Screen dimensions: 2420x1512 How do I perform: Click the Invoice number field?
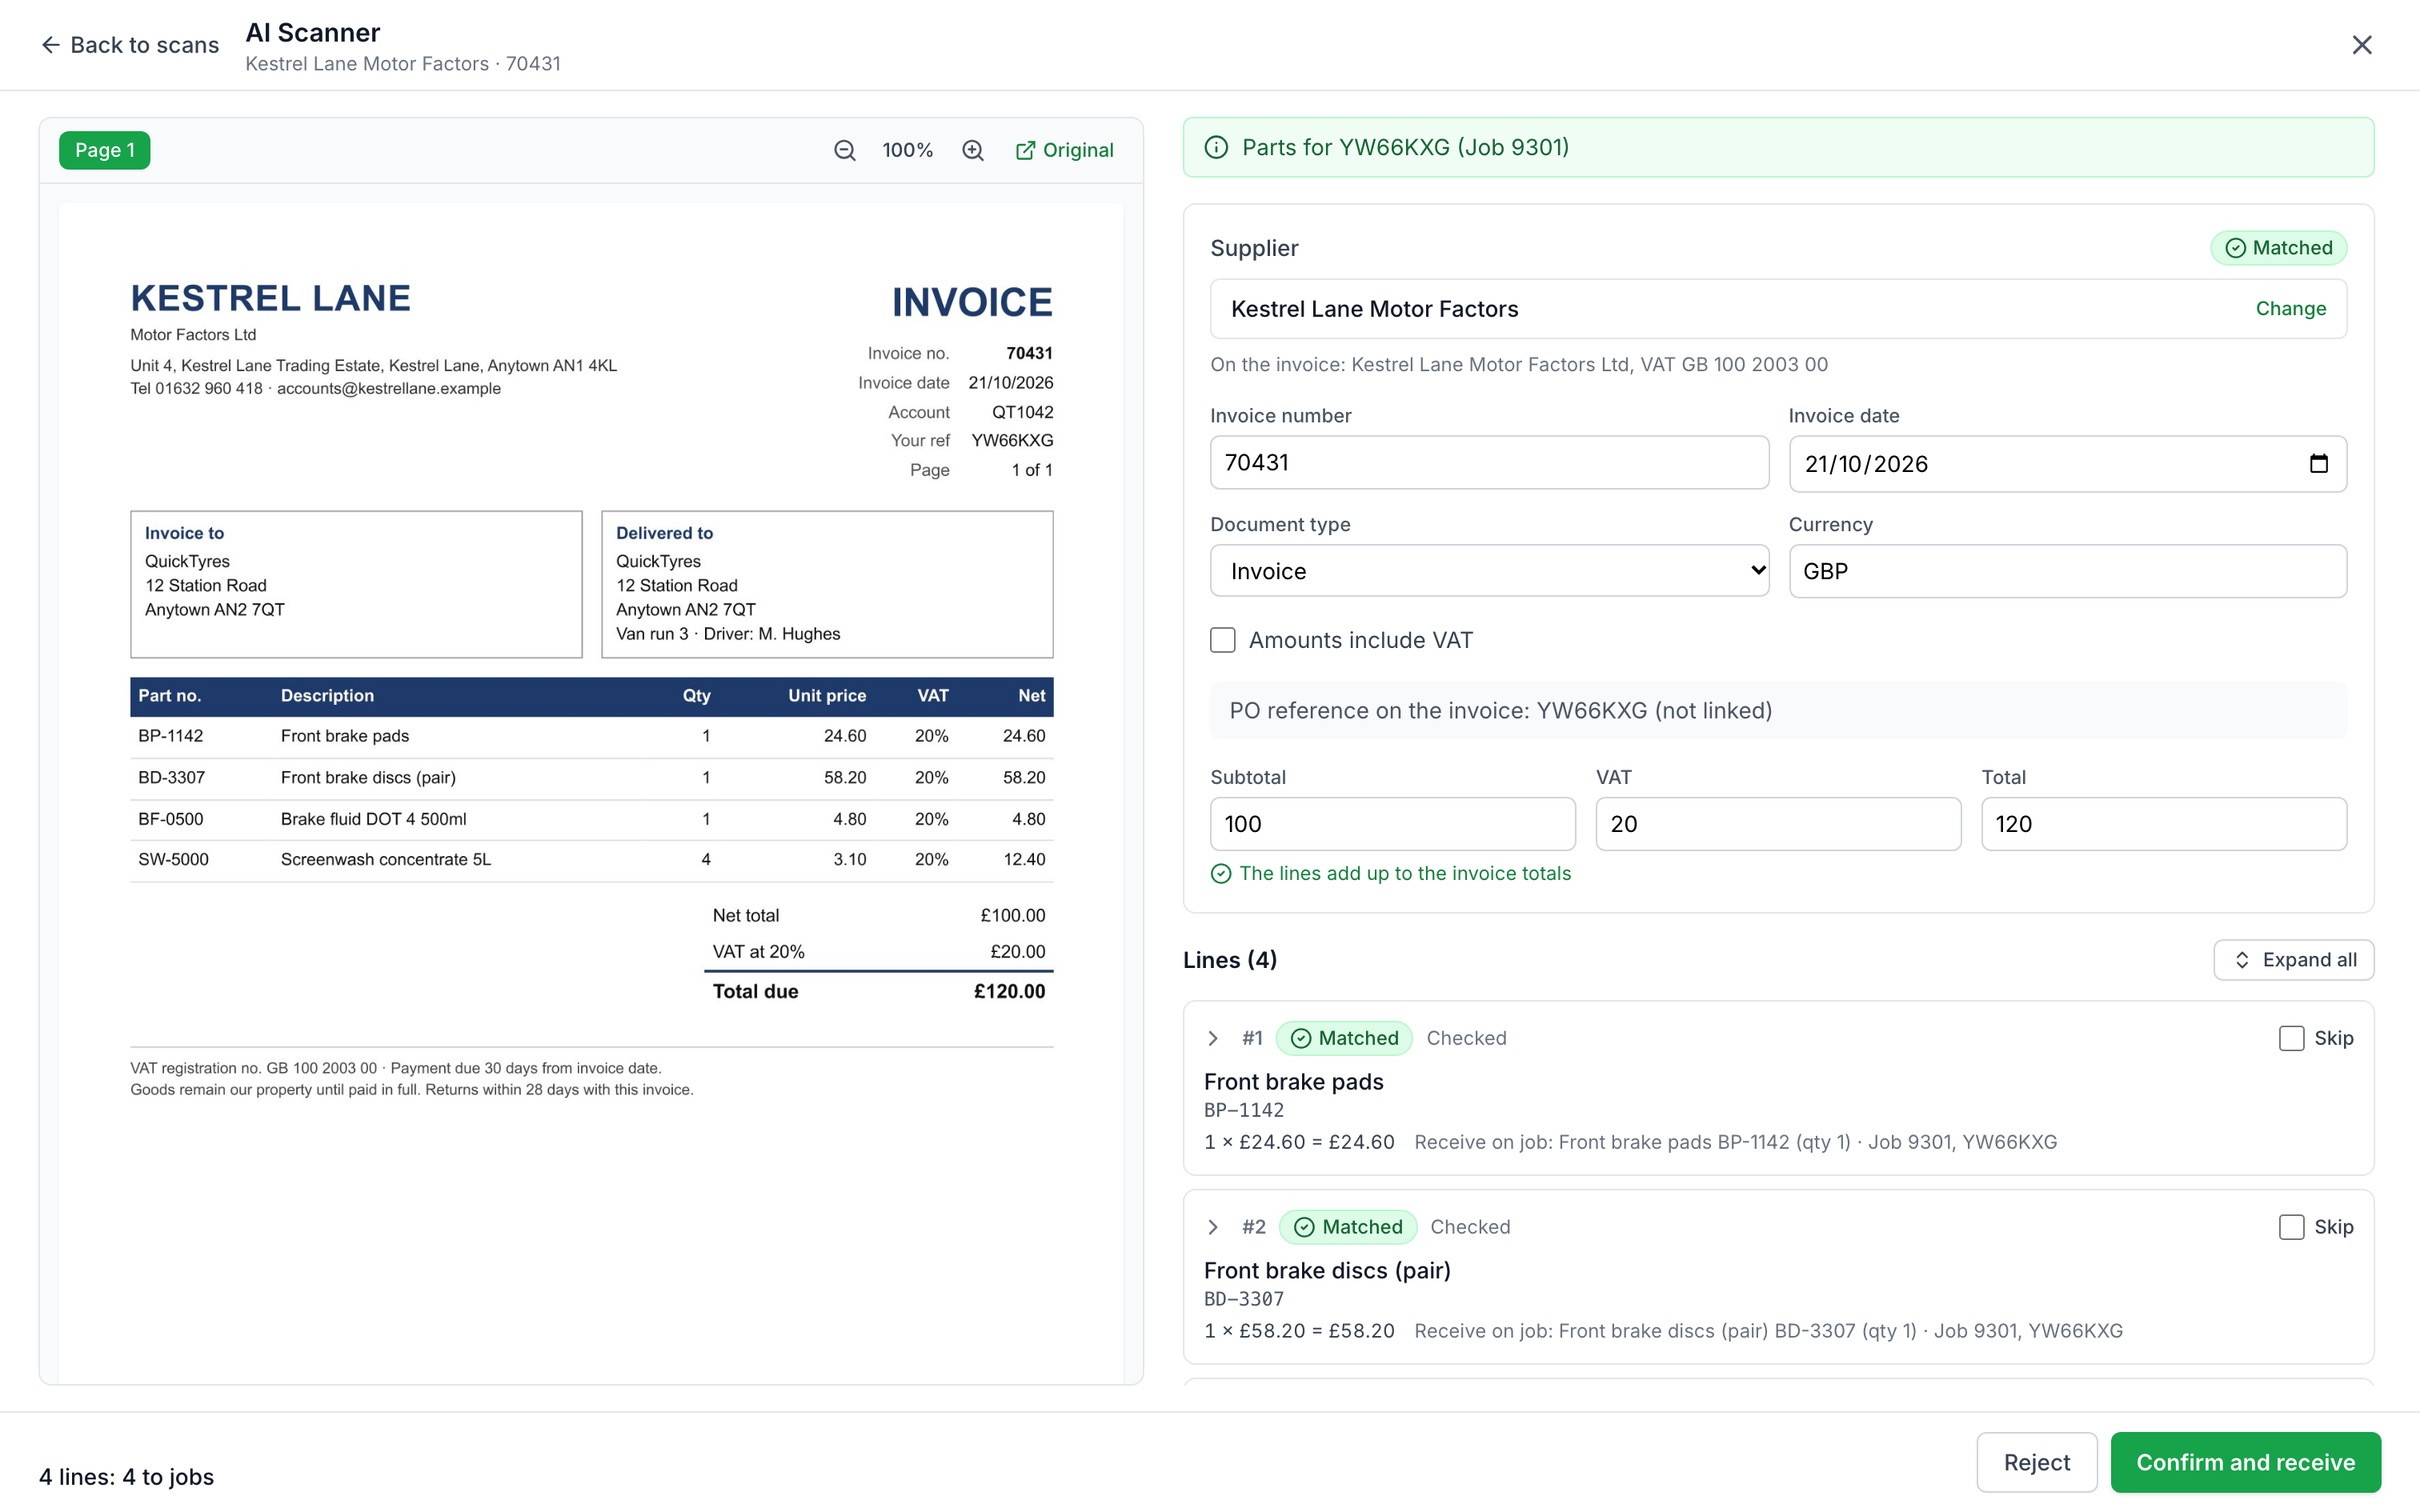tap(1489, 462)
